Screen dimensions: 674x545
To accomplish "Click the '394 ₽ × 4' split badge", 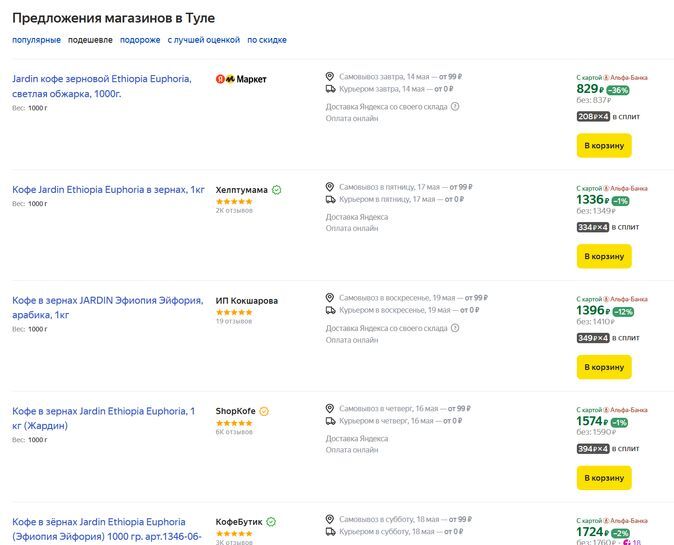I will click(x=593, y=449).
